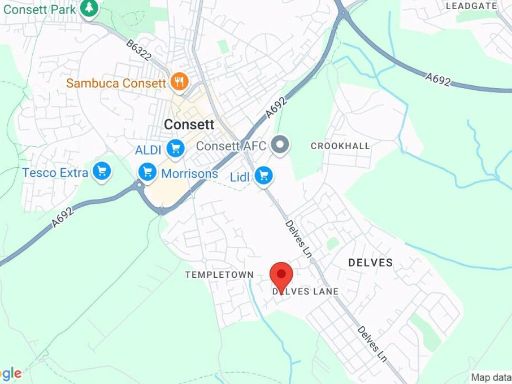Click the Morrisons text label
This screenshot has width=512, height=384.
189,174
